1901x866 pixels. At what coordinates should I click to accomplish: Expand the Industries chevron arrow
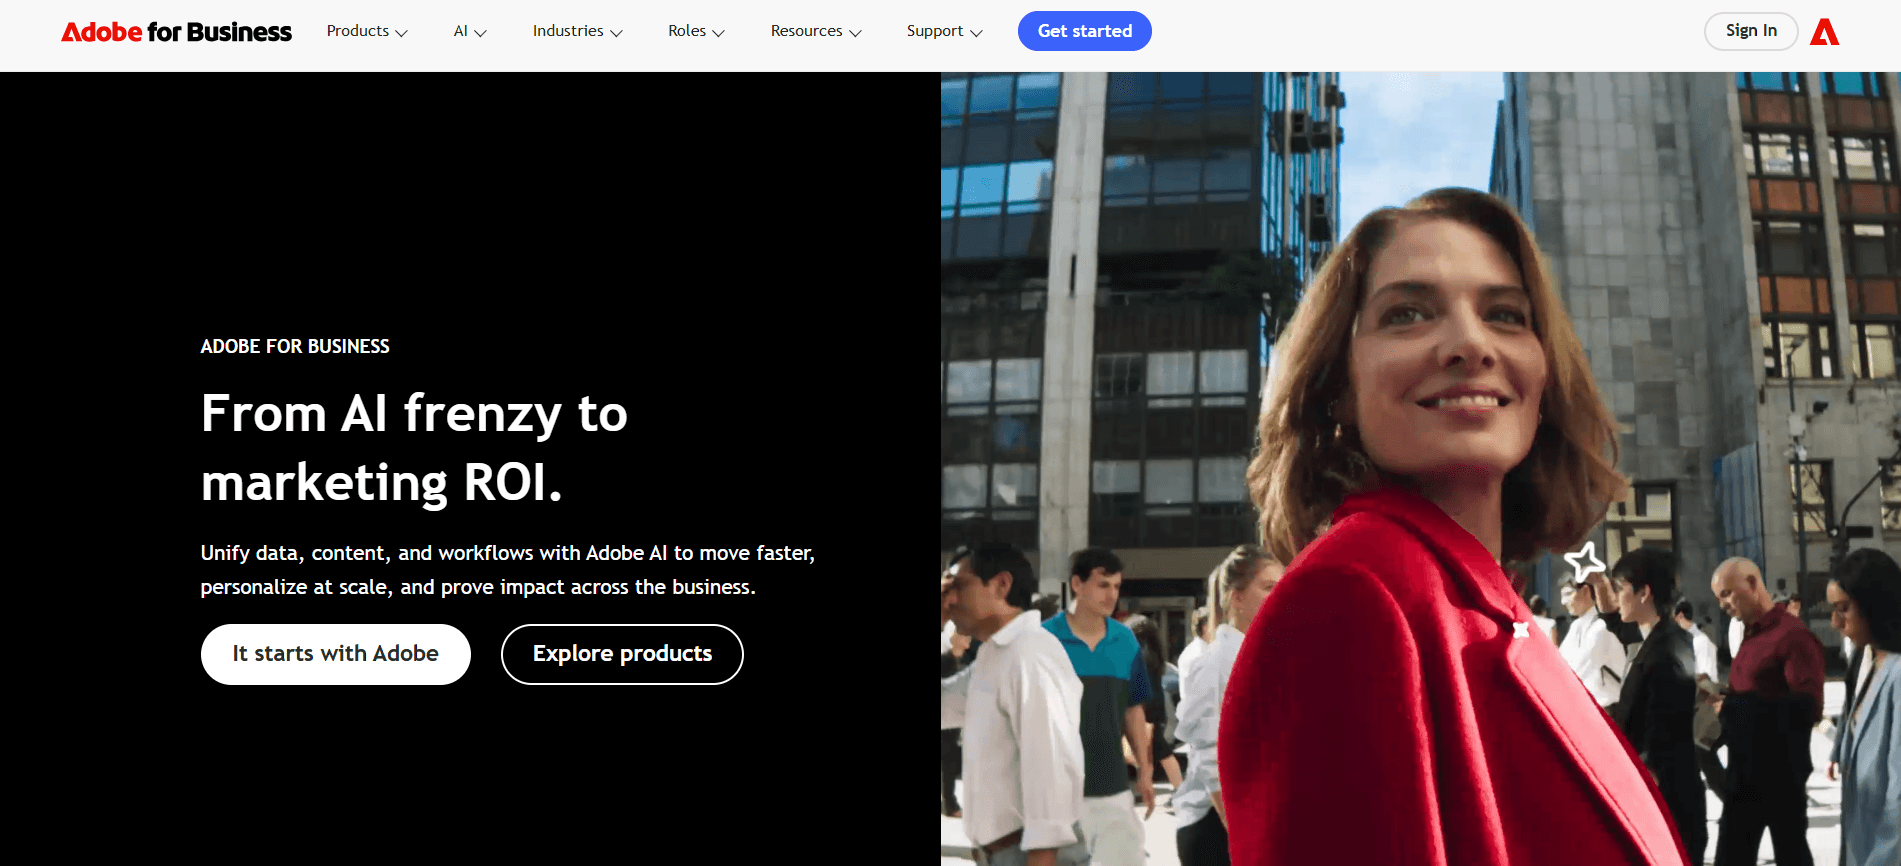pos(616,33)
